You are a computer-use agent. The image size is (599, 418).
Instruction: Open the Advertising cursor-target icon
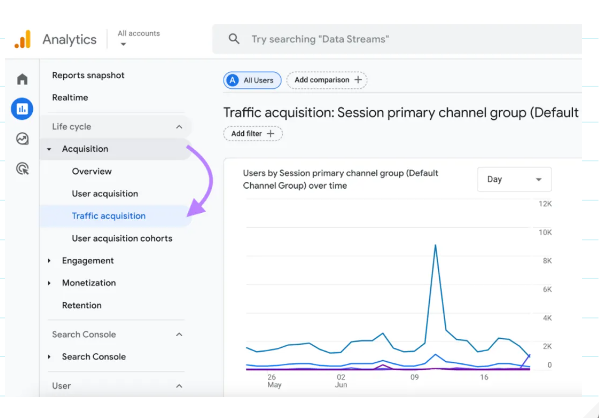[x=23, y=168]
